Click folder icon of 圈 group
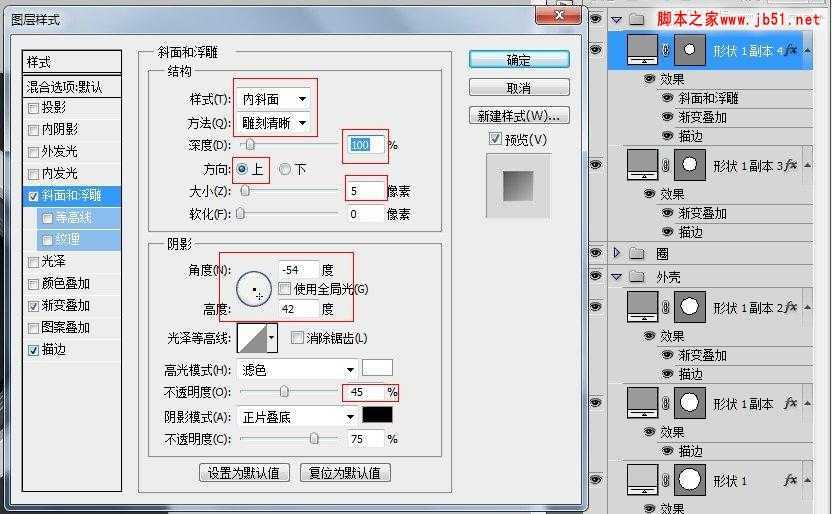 [637, 254]
